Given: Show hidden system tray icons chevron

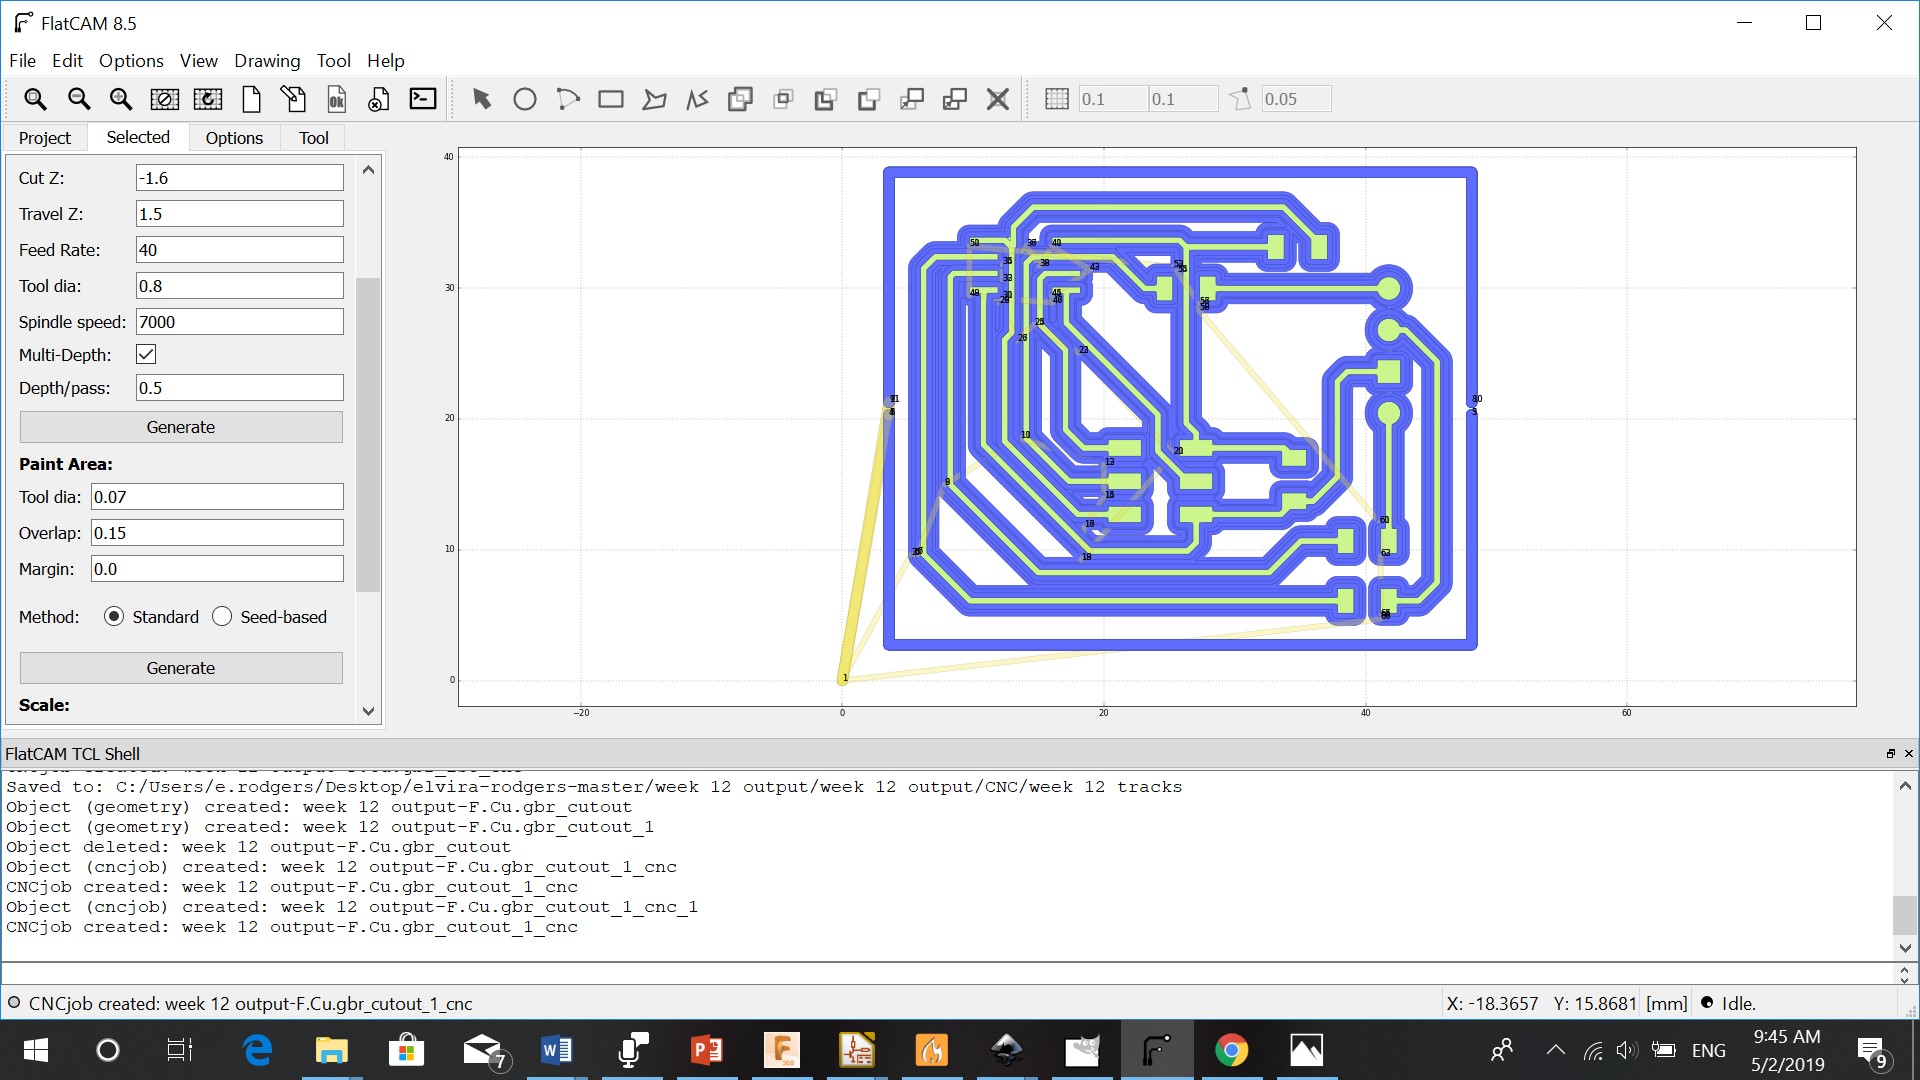Looking at the screenshot, I should coord(1555,1050).
